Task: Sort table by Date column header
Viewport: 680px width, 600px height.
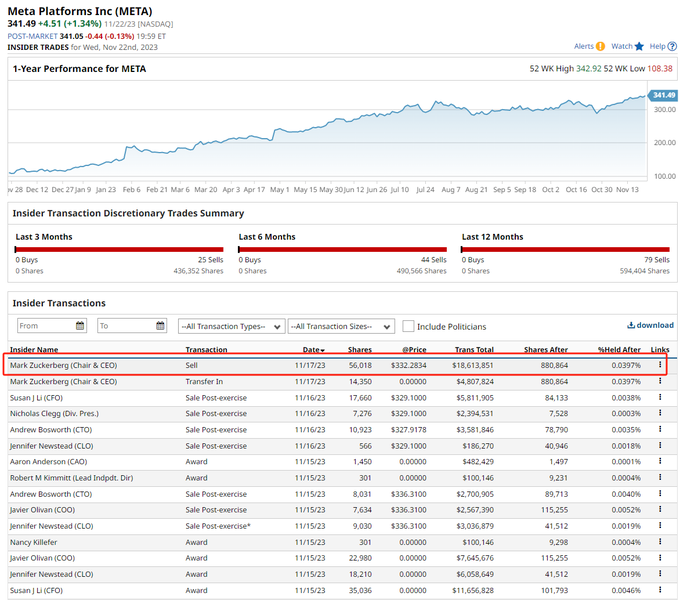Action: point(314,350)
